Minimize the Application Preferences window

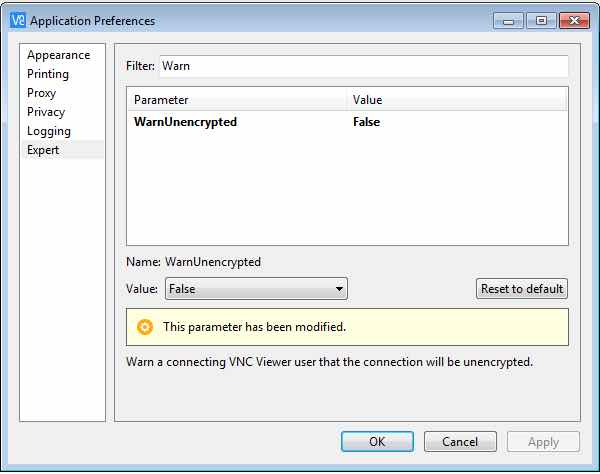click(508, 21)
